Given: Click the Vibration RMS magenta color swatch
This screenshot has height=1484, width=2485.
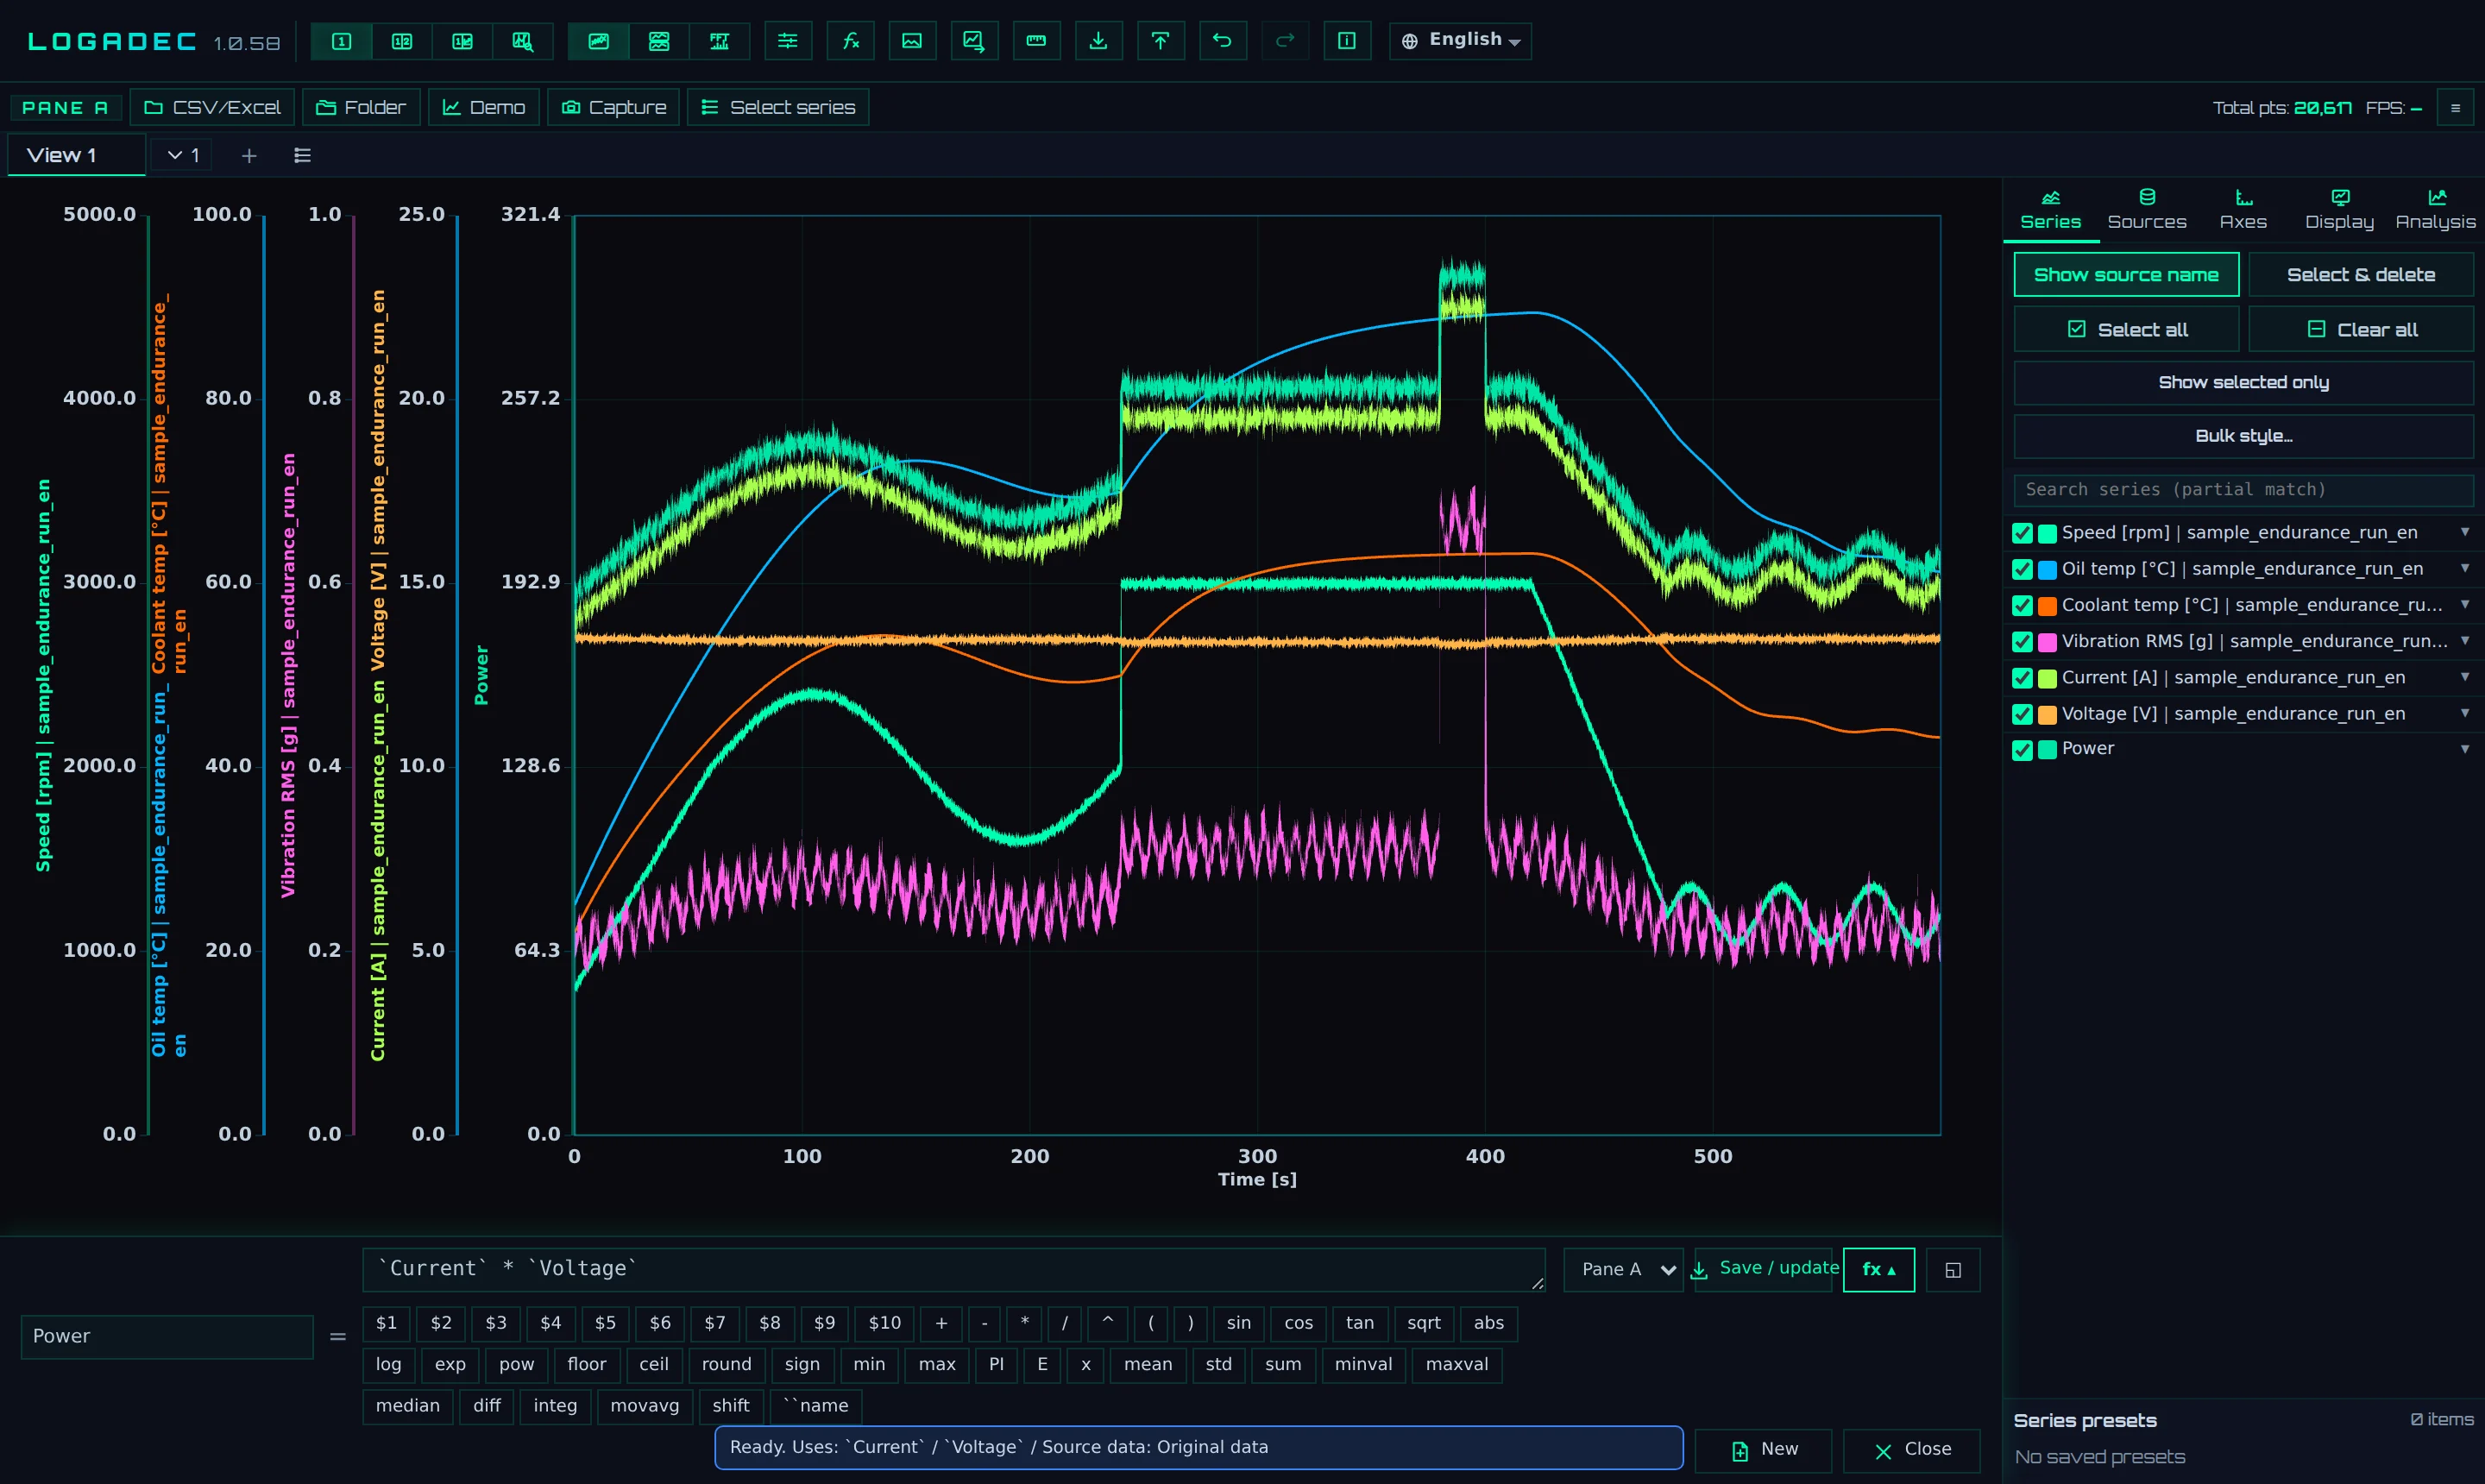Looking at the screenshot, I should coord(2047,642).
